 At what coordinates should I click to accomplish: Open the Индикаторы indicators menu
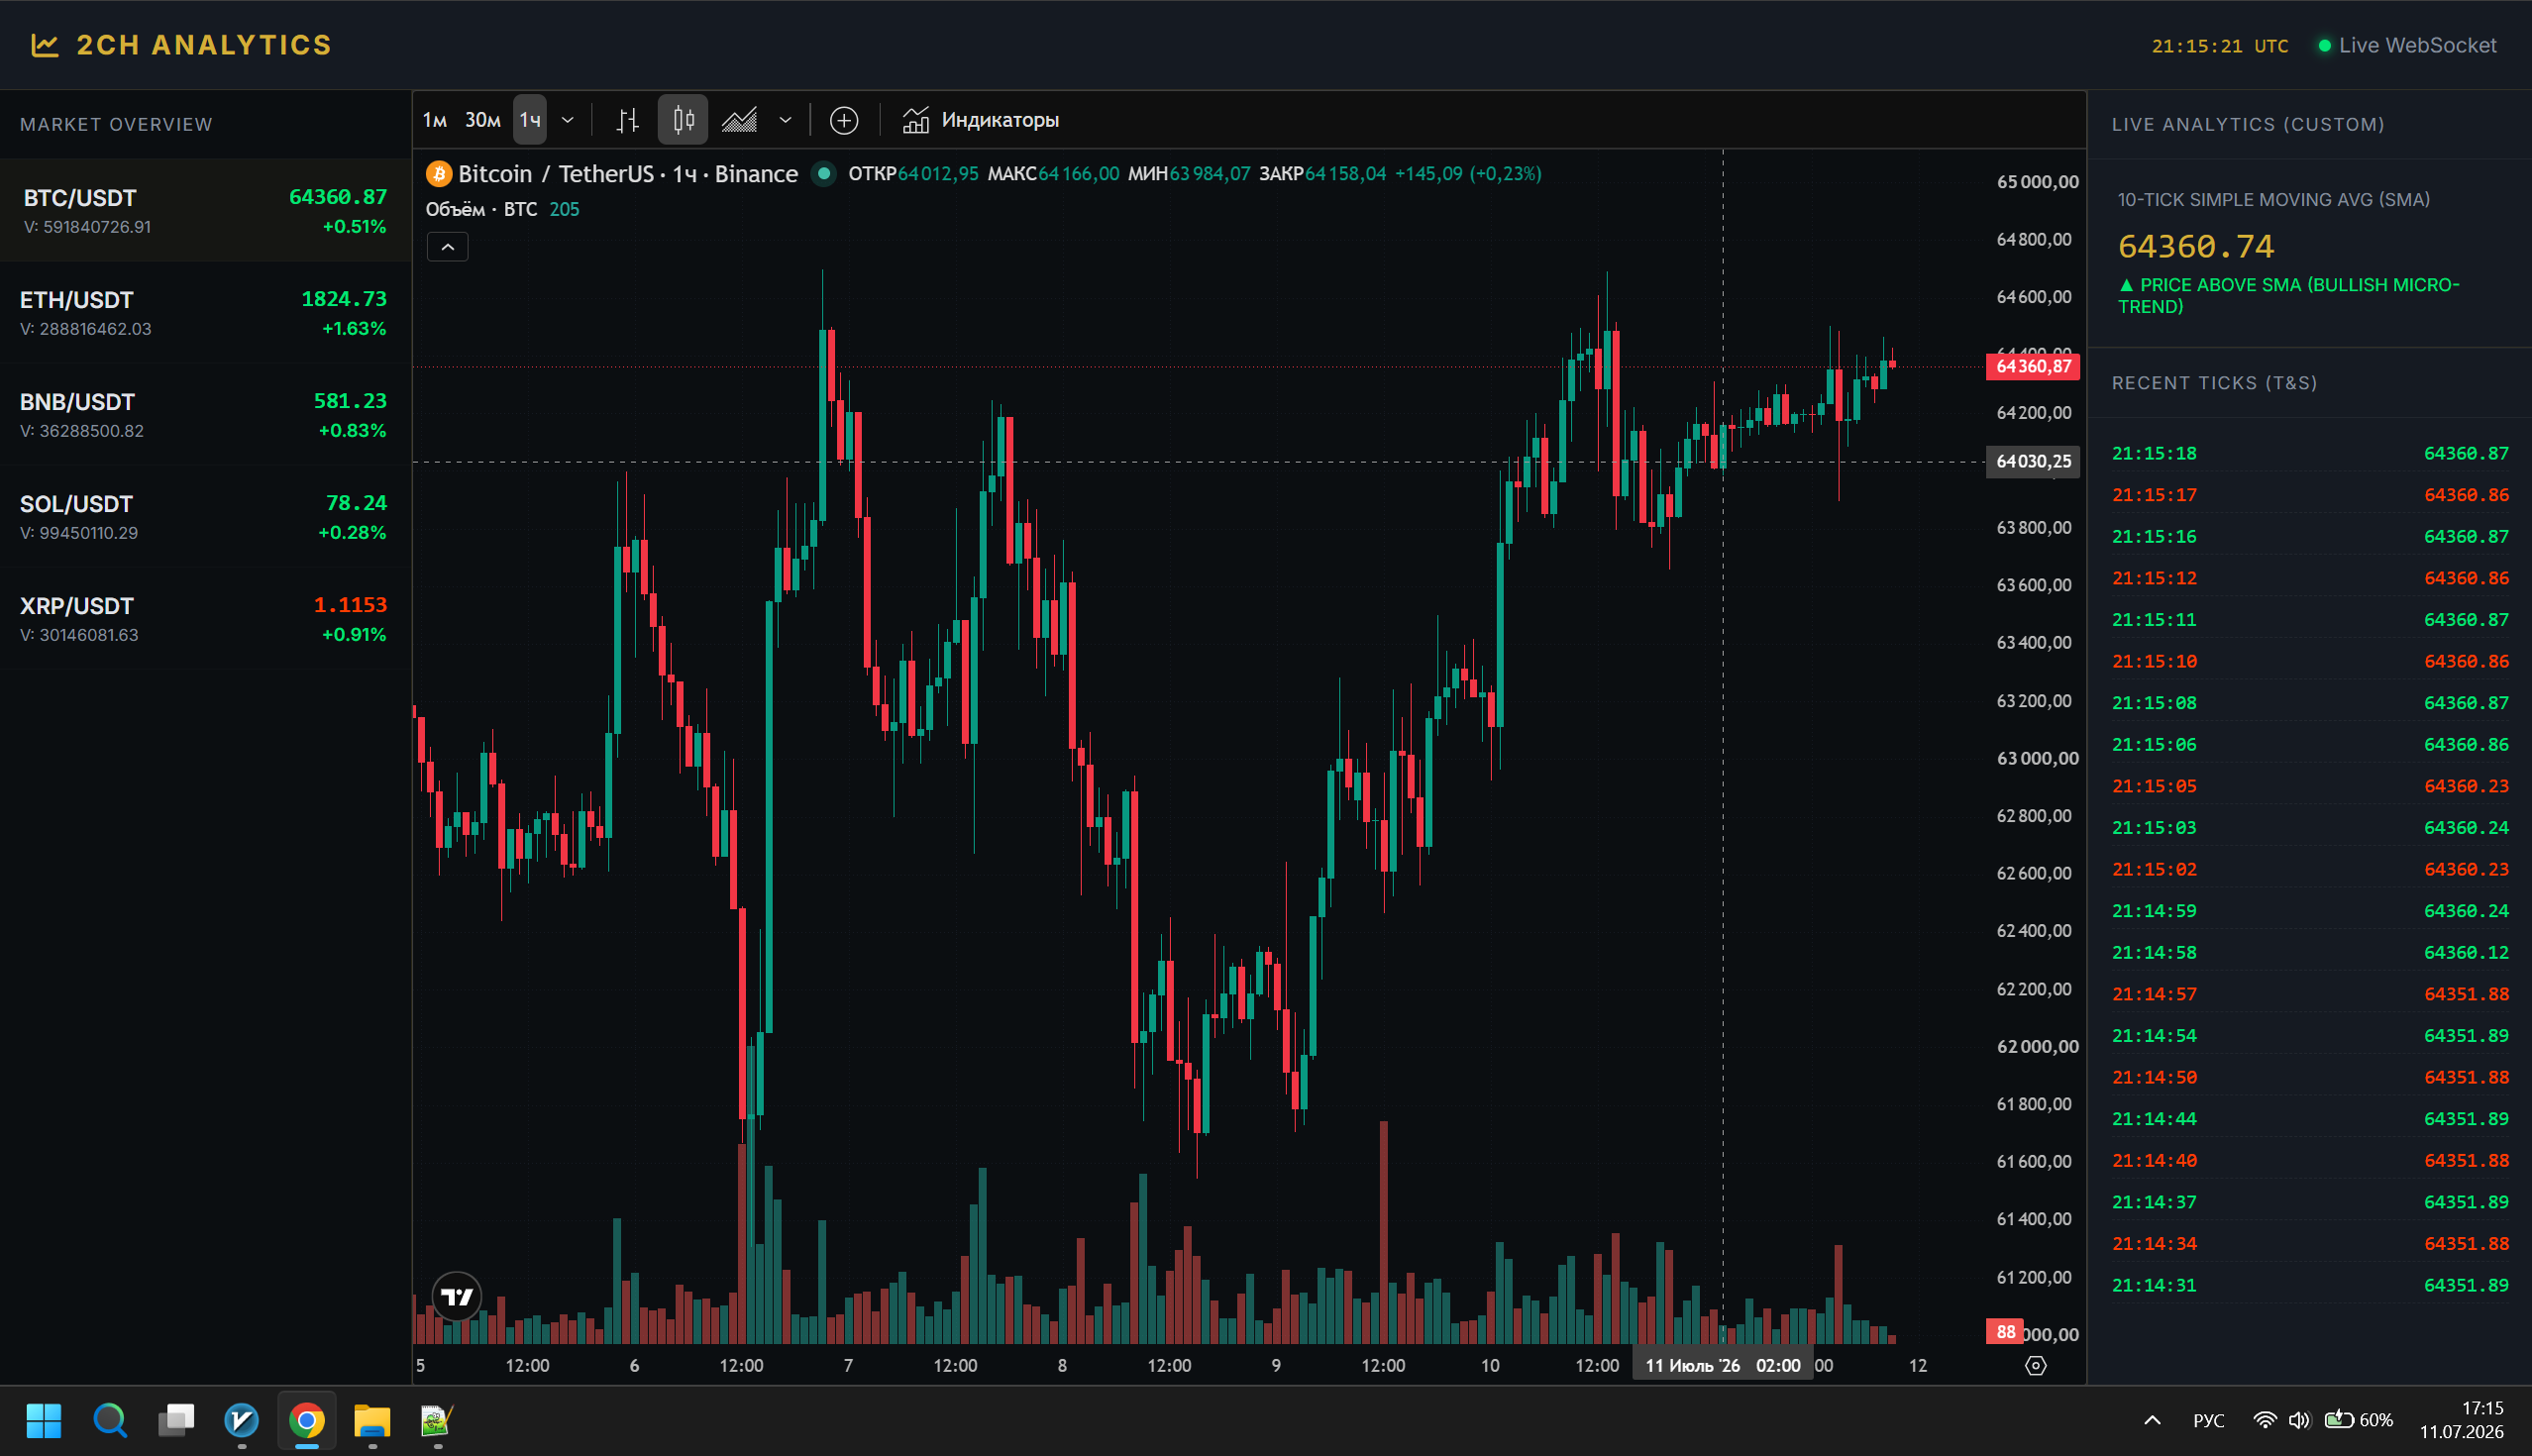(980, 121)
